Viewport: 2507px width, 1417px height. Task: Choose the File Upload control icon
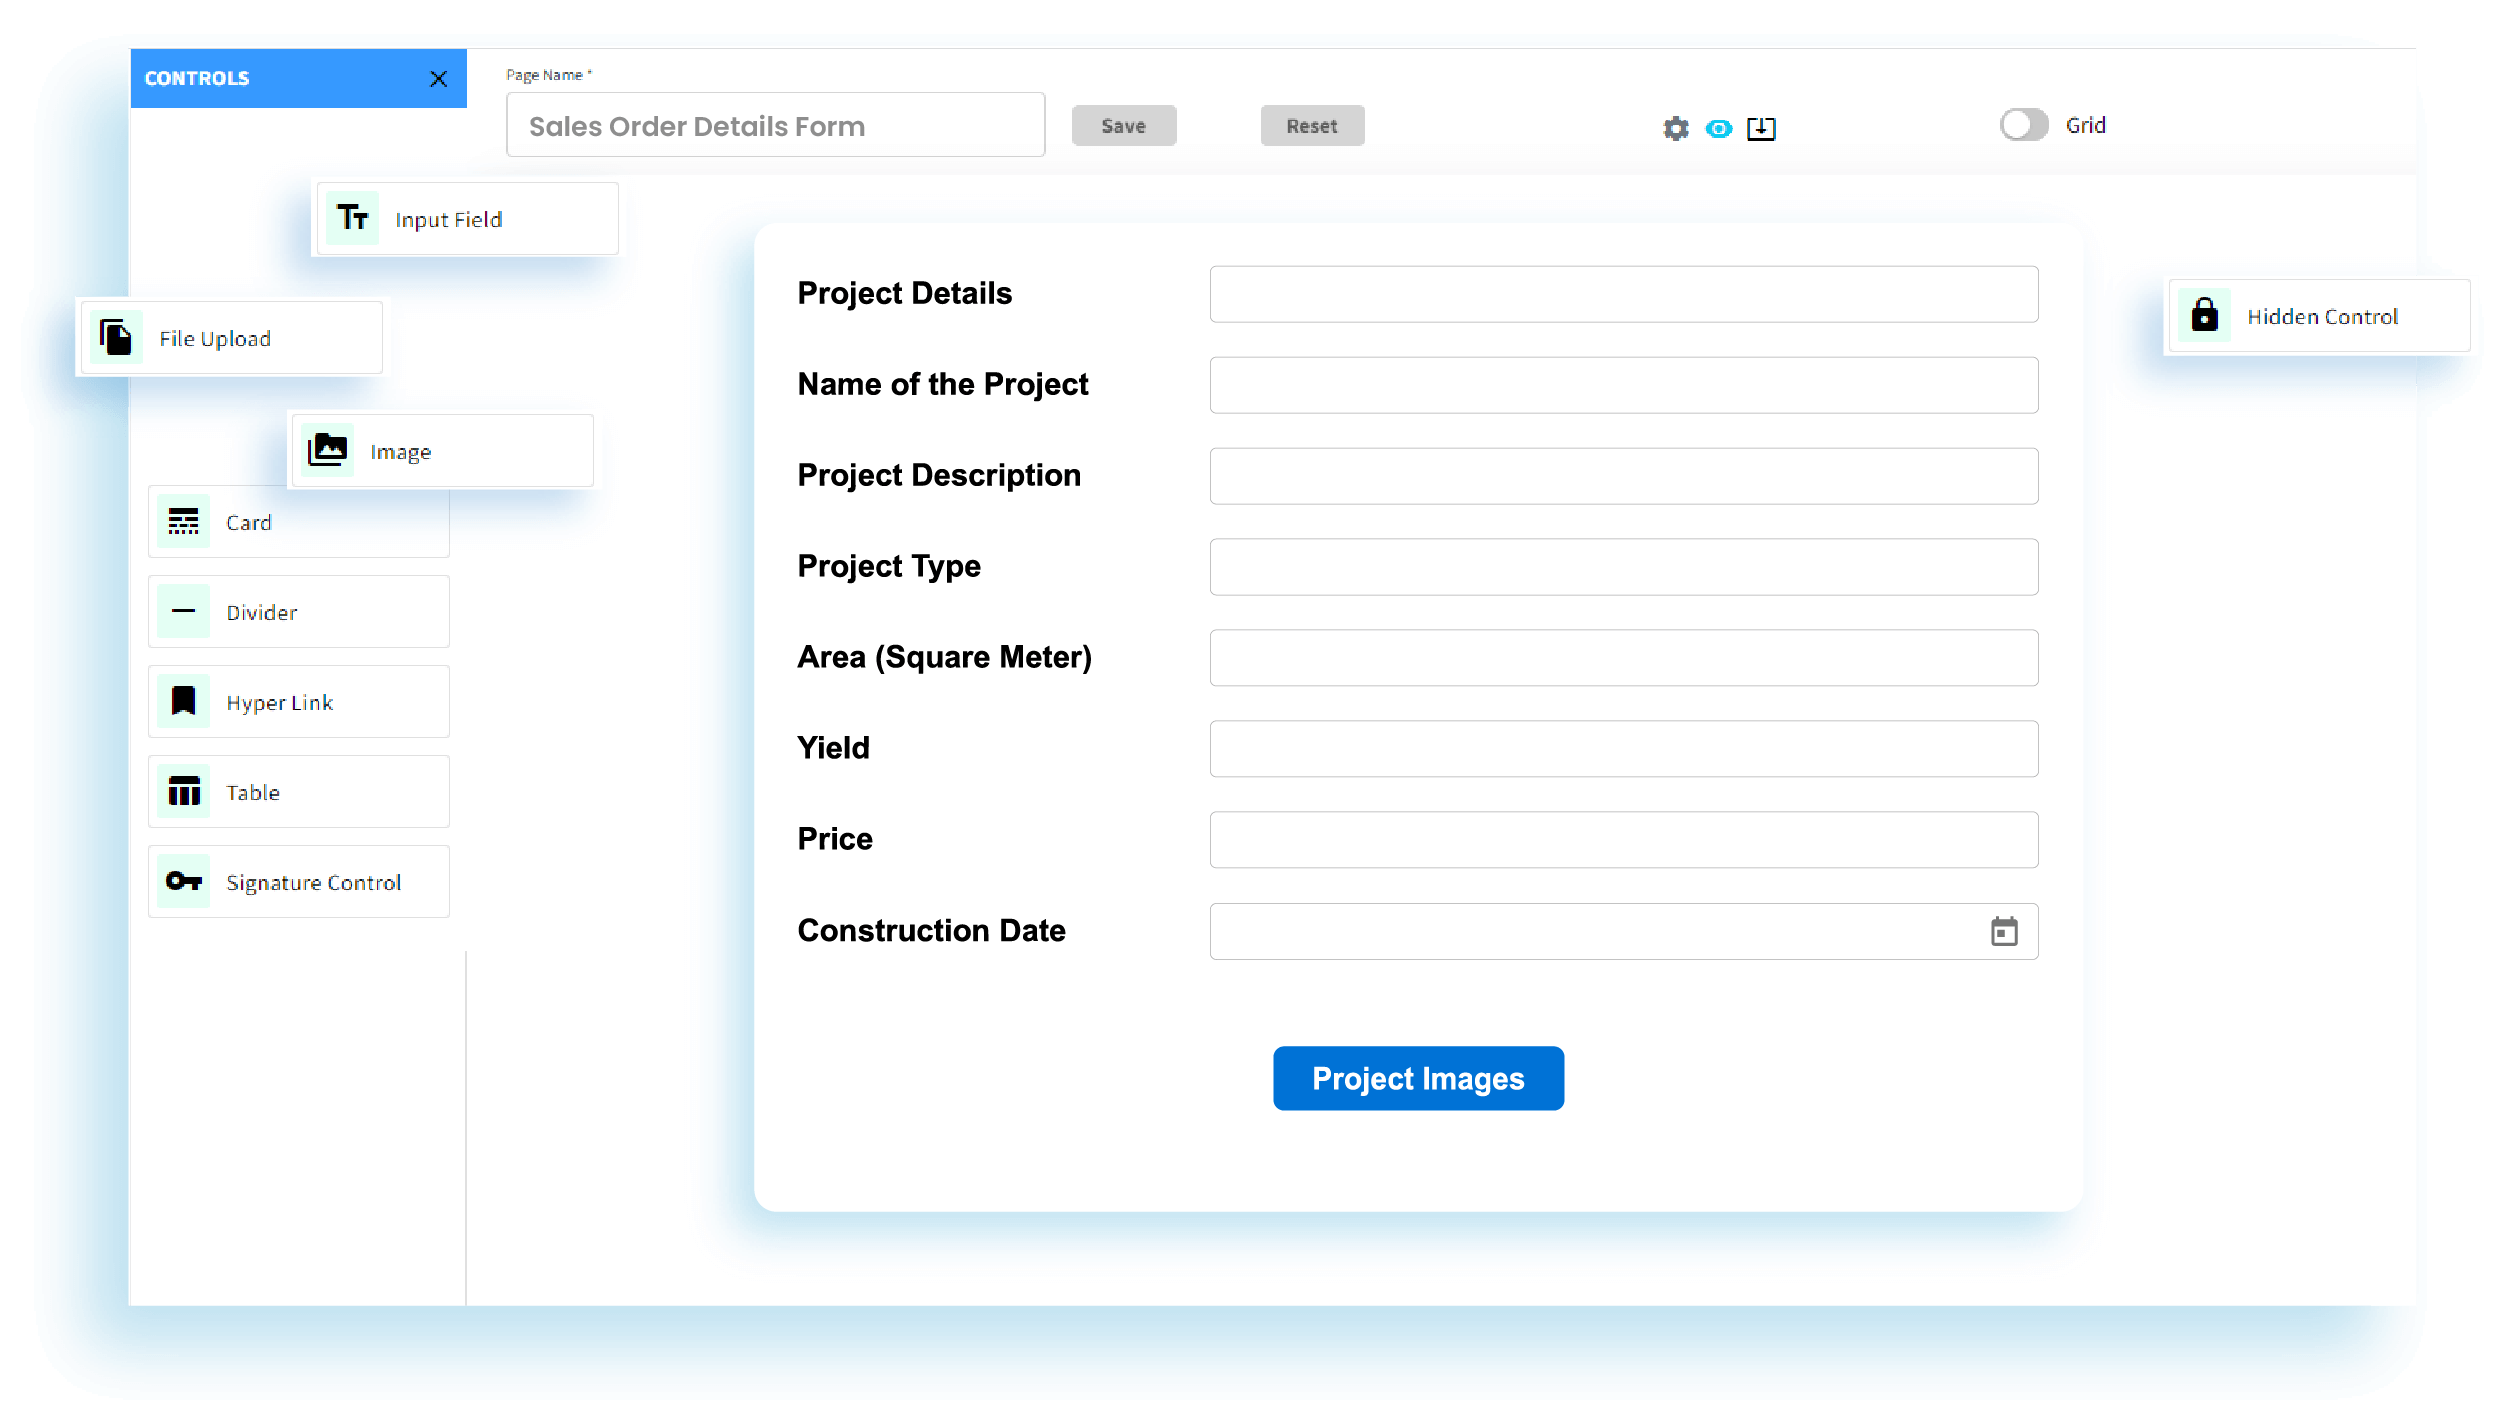[116, 338]
